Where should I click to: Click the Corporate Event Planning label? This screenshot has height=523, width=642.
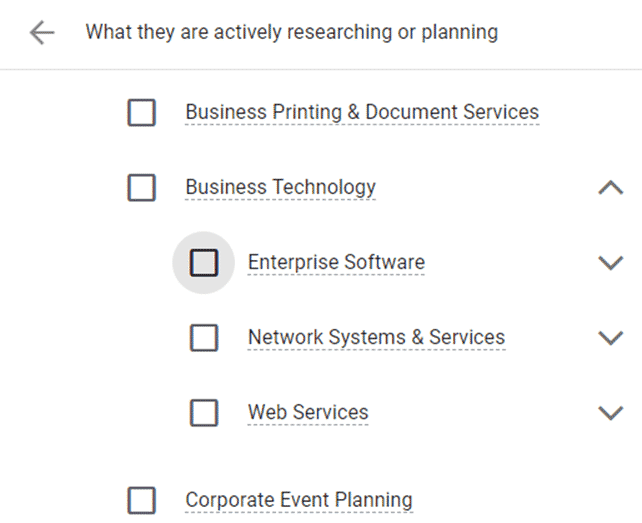click(299, 500)
